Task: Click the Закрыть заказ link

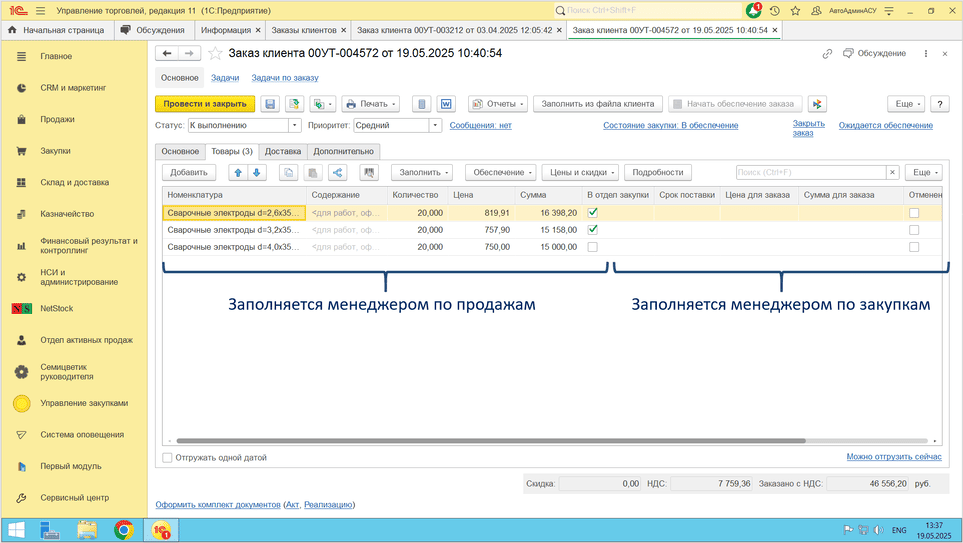Action: click(808, 128)
